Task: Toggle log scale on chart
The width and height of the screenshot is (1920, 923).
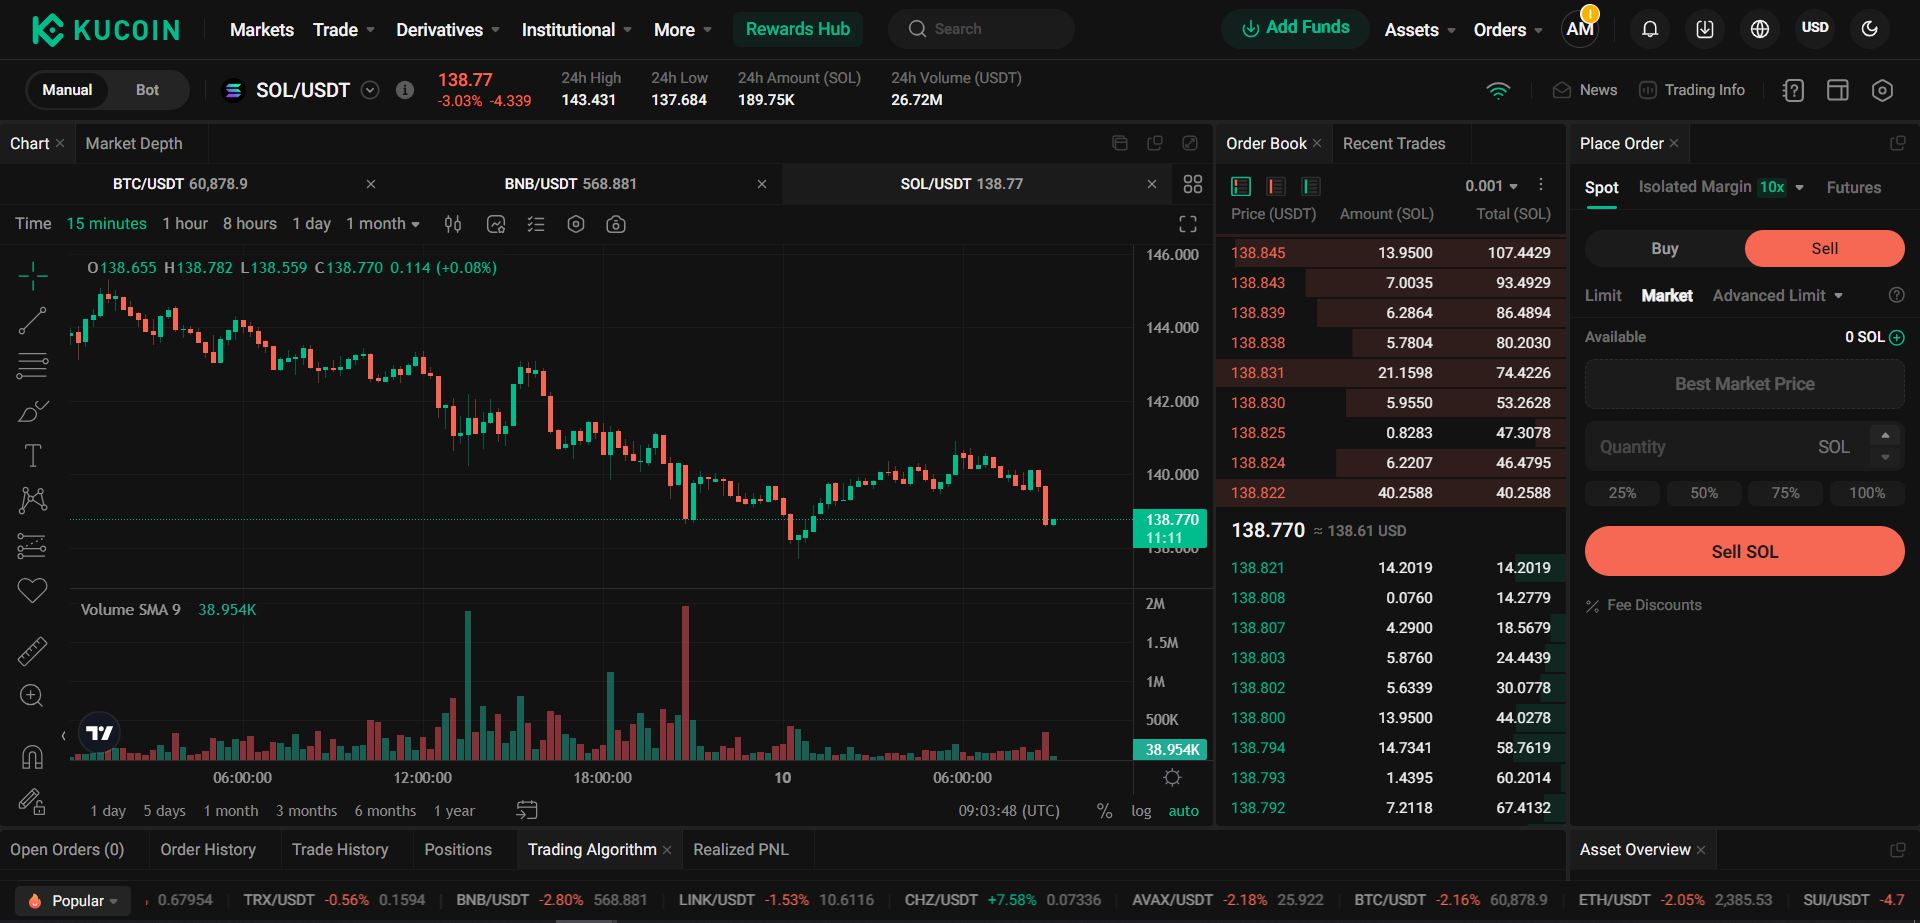Action: (1141, 811)
